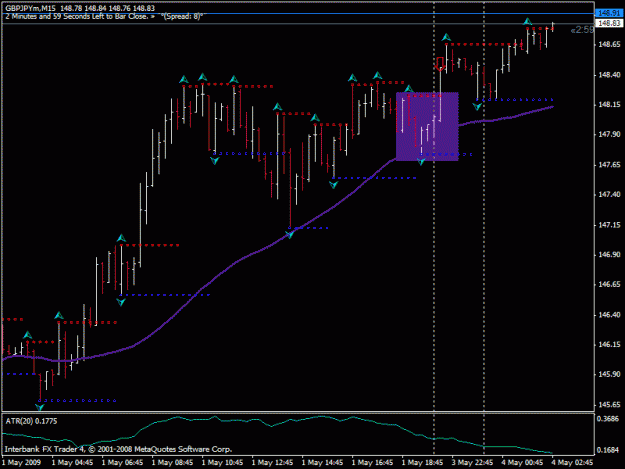Click the '1 May 10:45' time label
Image resolution: width=625 pixels, height=469 pixels.
[x=222, y=463]
